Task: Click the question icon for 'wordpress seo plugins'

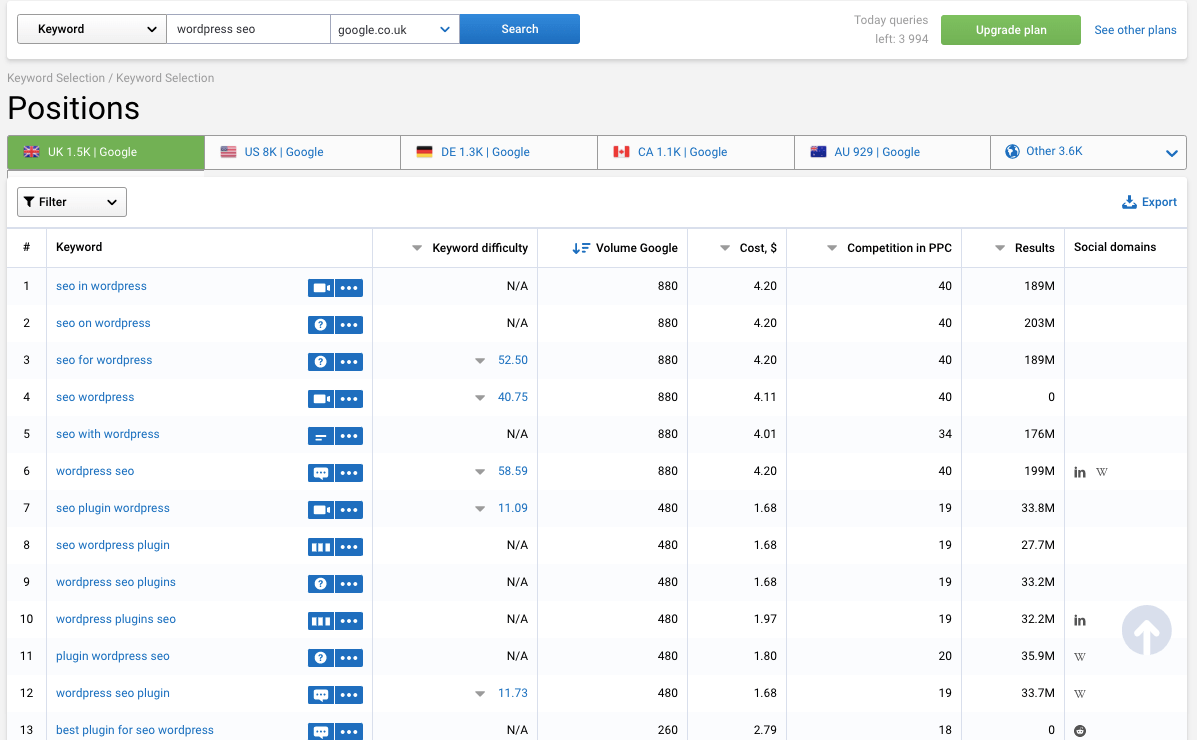Action: coord(321,583)
